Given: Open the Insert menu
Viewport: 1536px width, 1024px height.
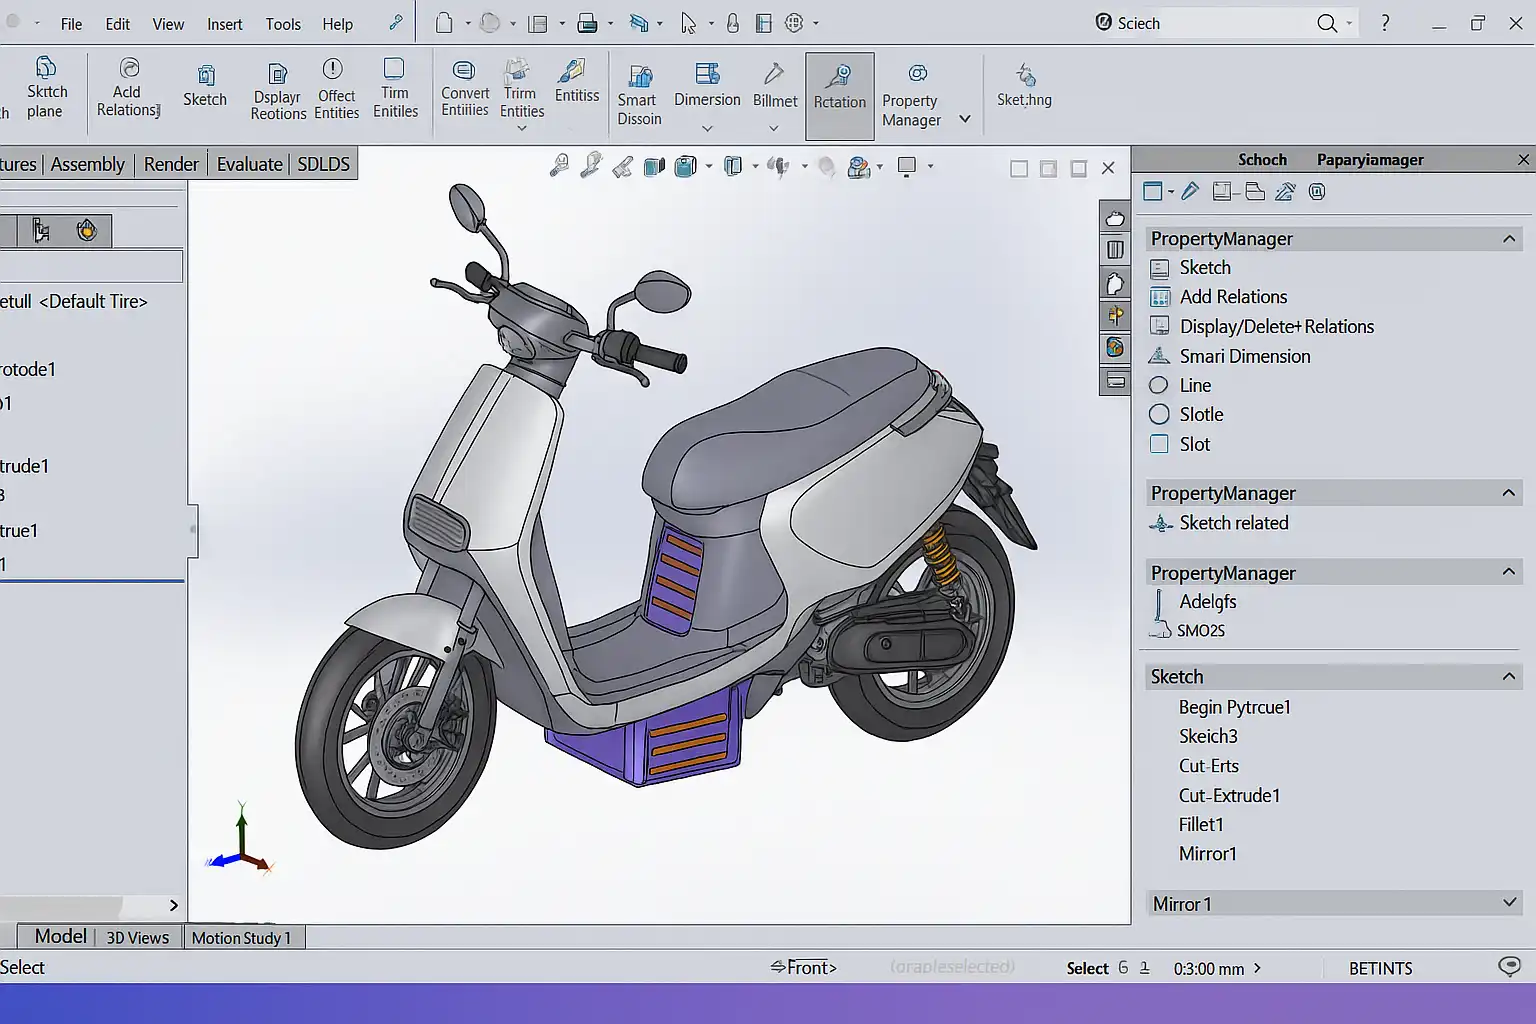Looking at the screenshot, I should point(224,24).
